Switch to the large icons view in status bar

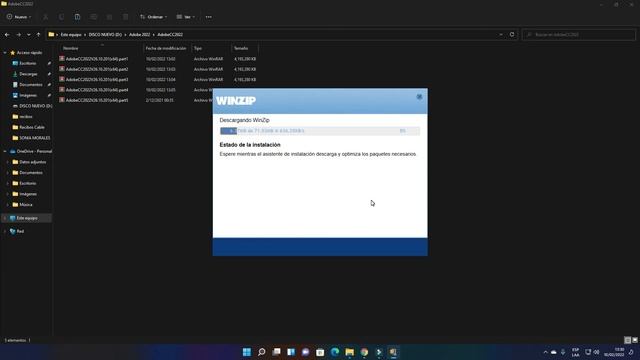tap(635, 340)
